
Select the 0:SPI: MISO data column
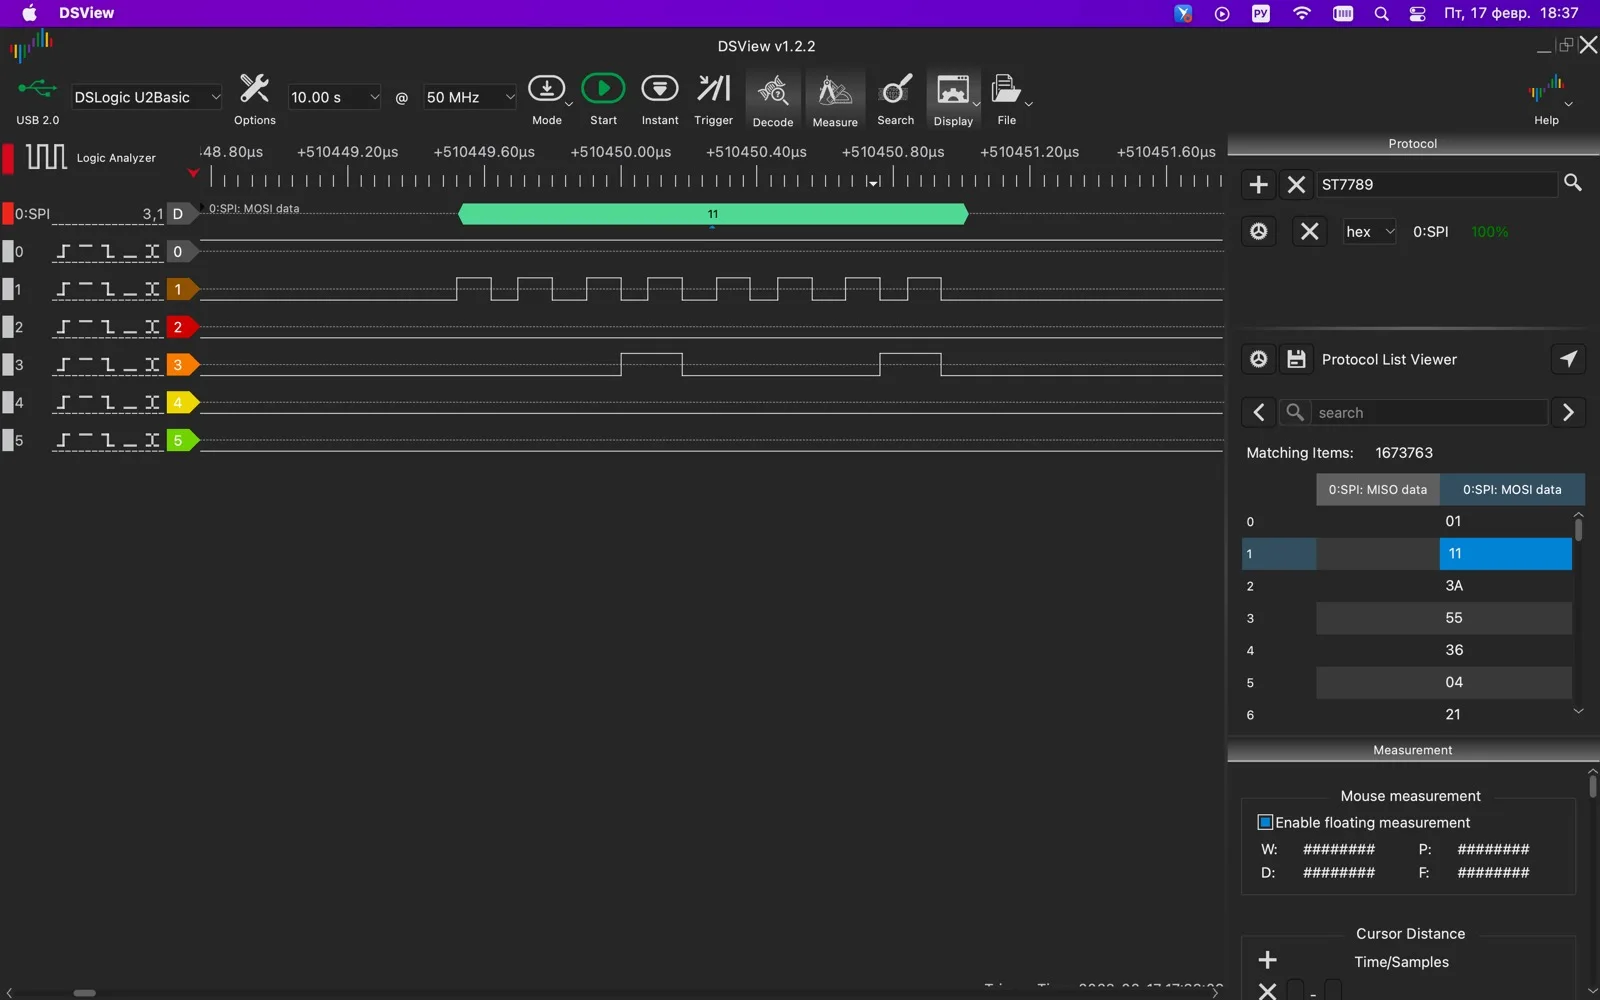[1377, 489]
